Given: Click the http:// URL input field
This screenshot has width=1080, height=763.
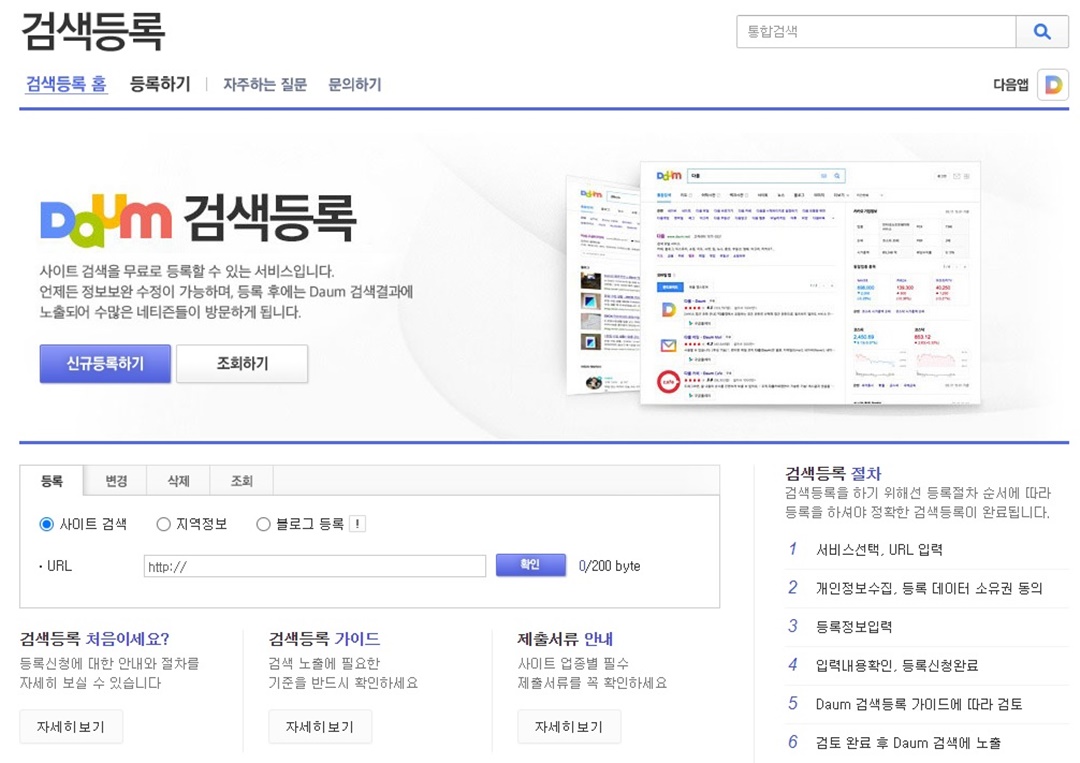Looking at the screenshot, I should click(313, 565).
